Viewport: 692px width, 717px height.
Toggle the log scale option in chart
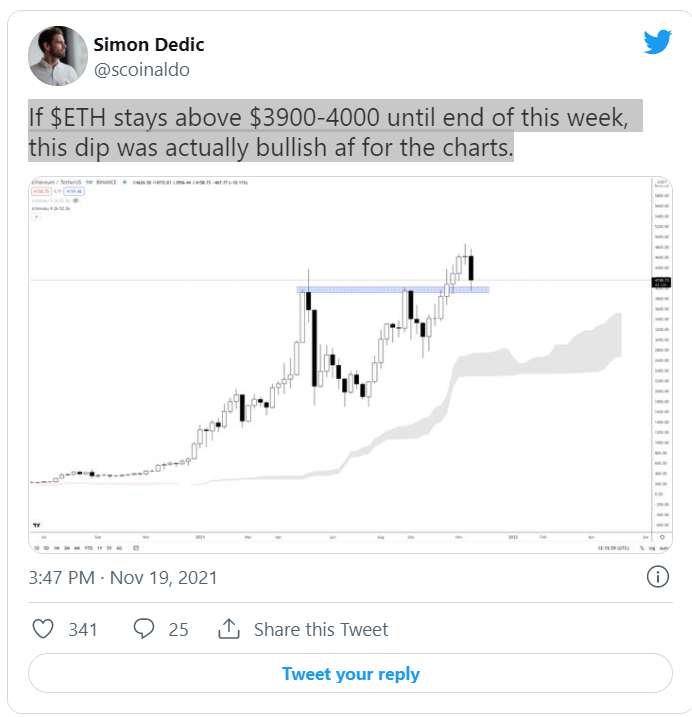[x=652, y=548]
